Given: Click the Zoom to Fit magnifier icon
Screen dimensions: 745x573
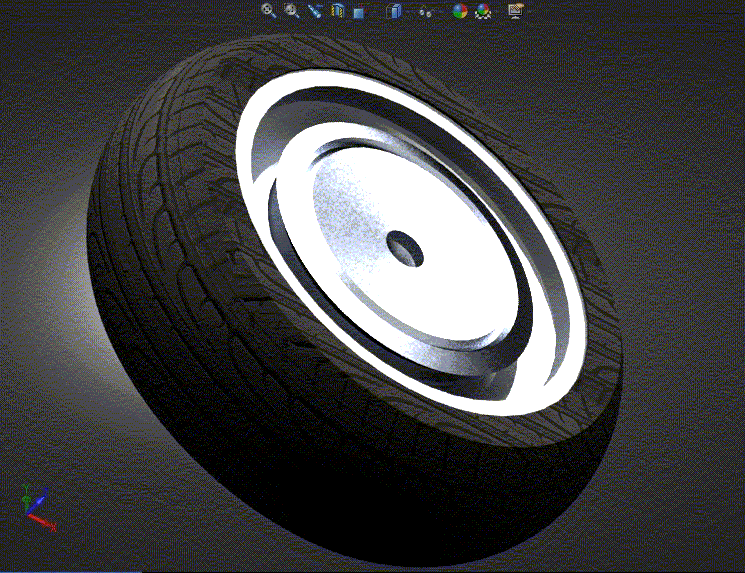Looking at the screenshot, I should pos(269,10).
